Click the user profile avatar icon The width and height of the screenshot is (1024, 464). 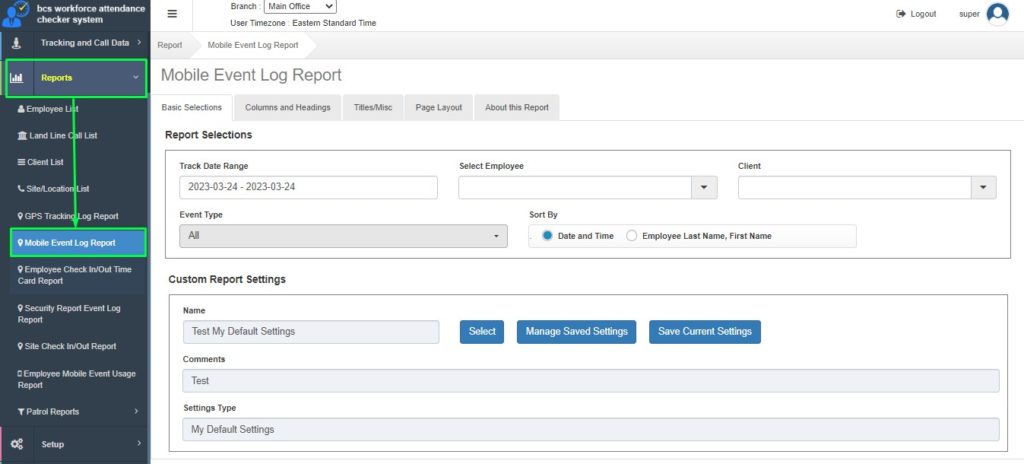coord(997,14)
